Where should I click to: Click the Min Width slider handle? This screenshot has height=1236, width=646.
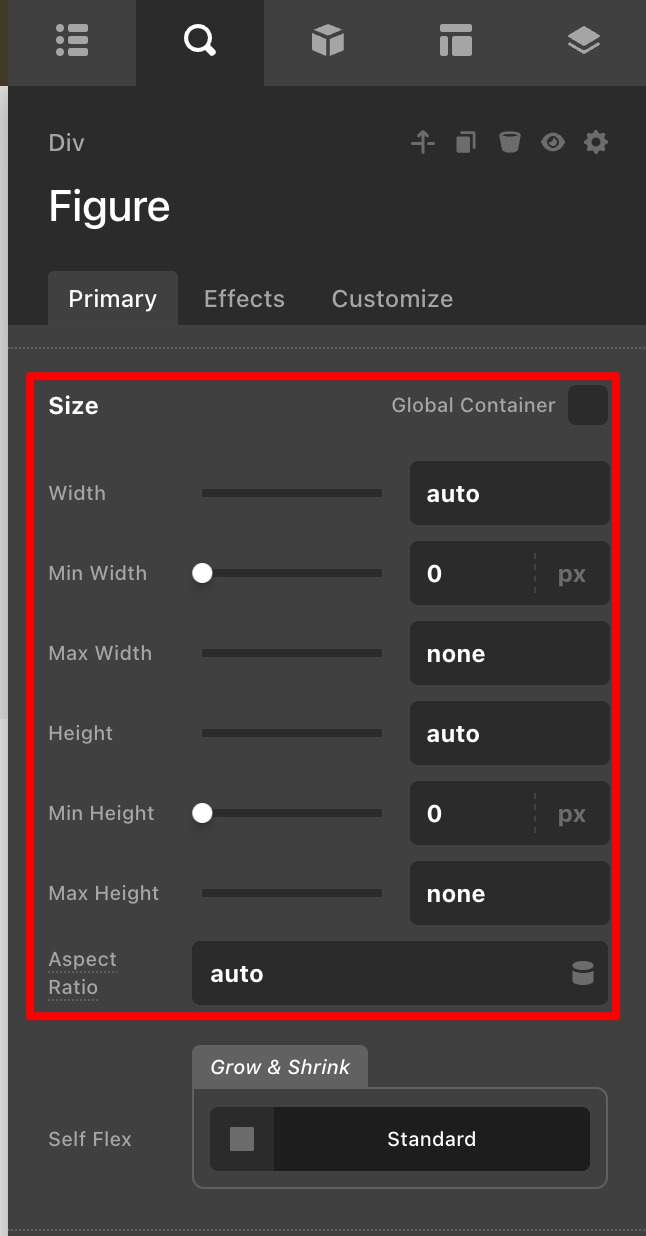pyautogui.click(x=202, y=573)
